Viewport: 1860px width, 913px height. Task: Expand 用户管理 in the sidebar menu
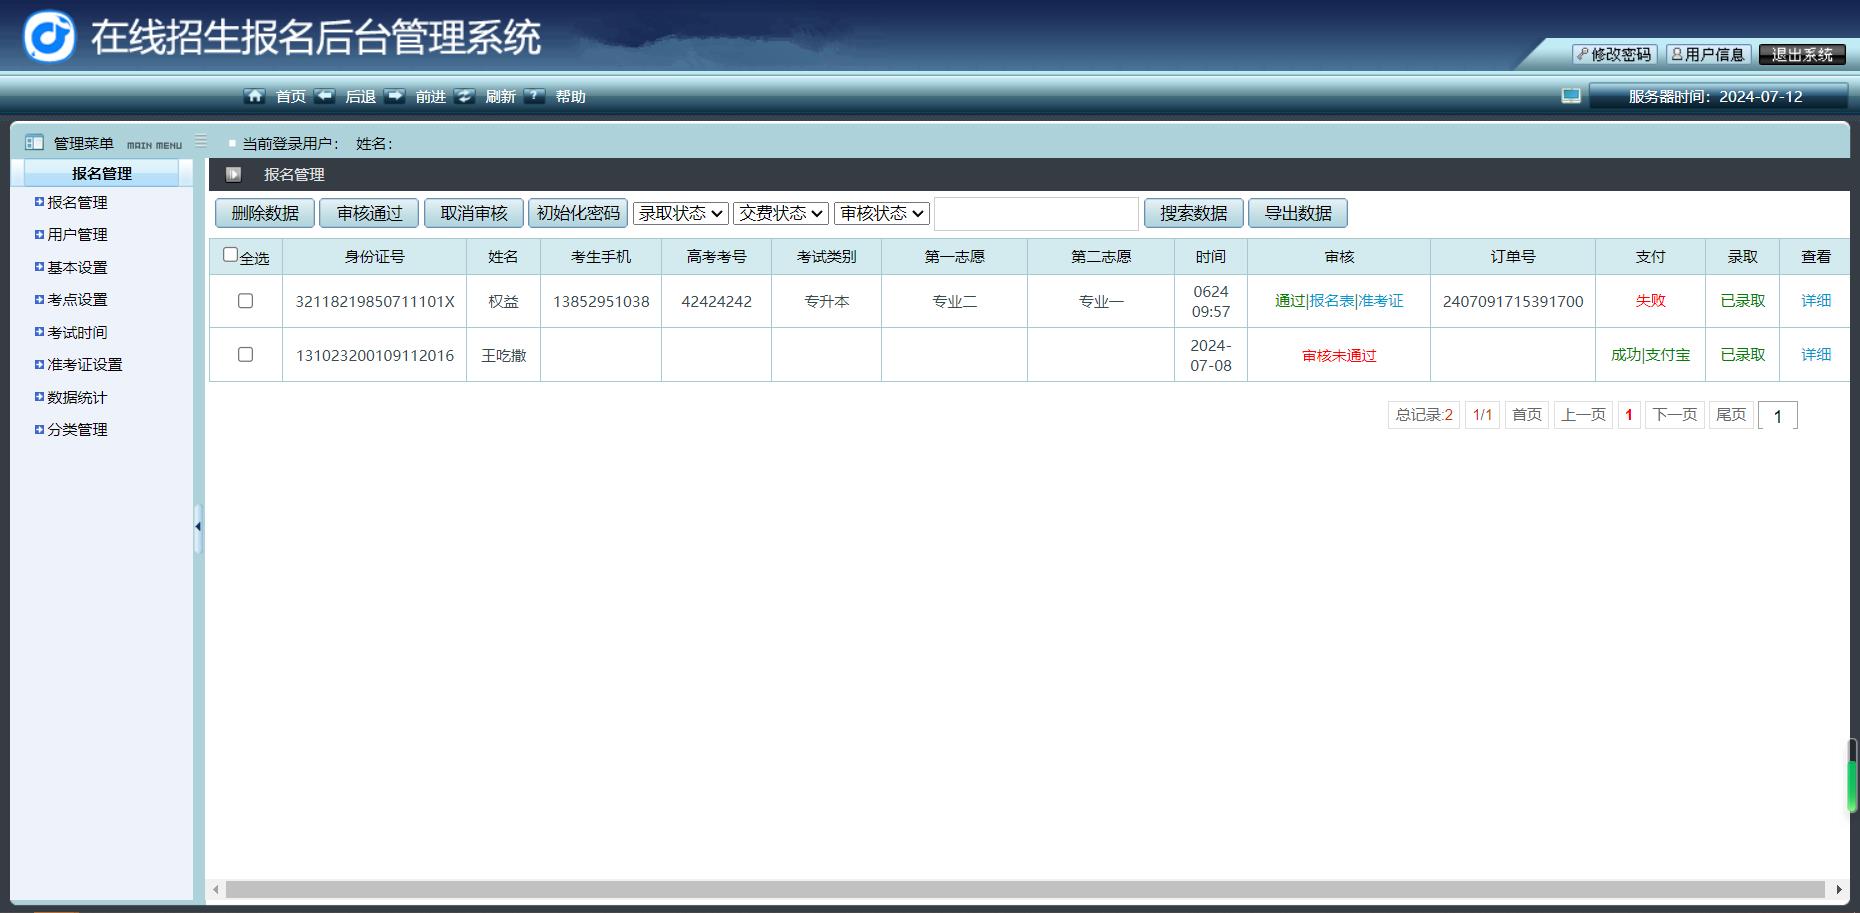77,234
